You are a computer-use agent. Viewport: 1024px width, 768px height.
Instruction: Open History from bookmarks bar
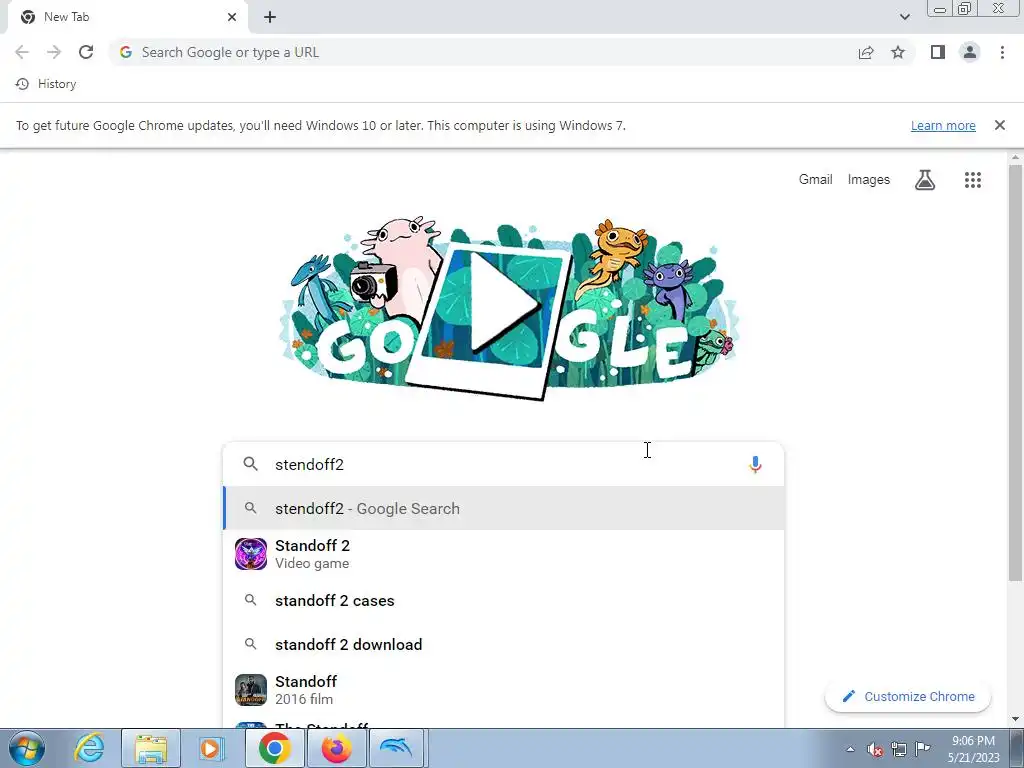pyautogui.click(x=46, y=84)
